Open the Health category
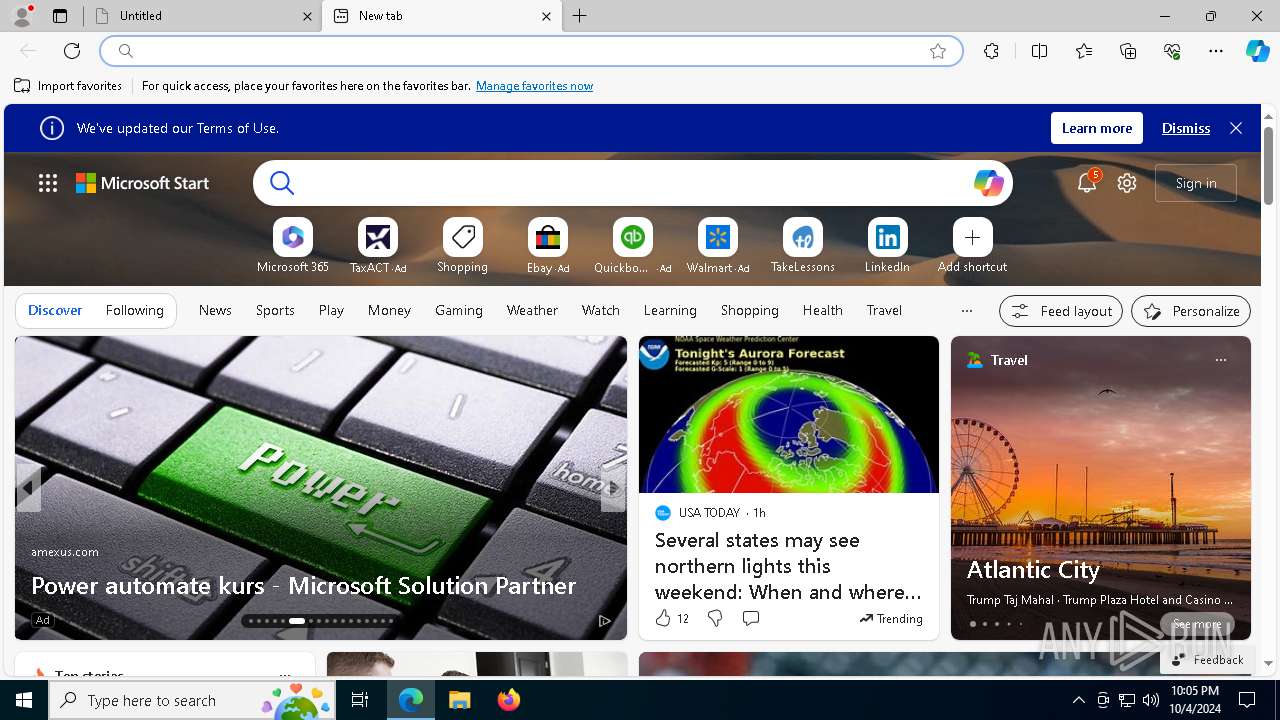Screen dimensions: 1280x720 pyautogui.click(x=823, y=311)
